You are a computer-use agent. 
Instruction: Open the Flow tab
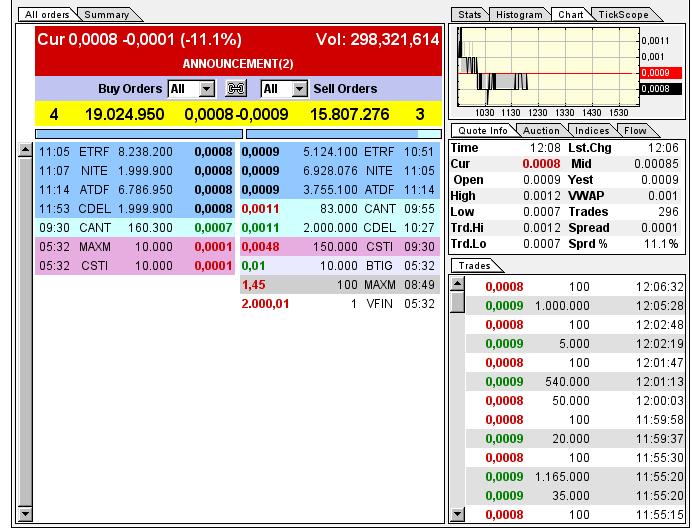coord(635,130)
